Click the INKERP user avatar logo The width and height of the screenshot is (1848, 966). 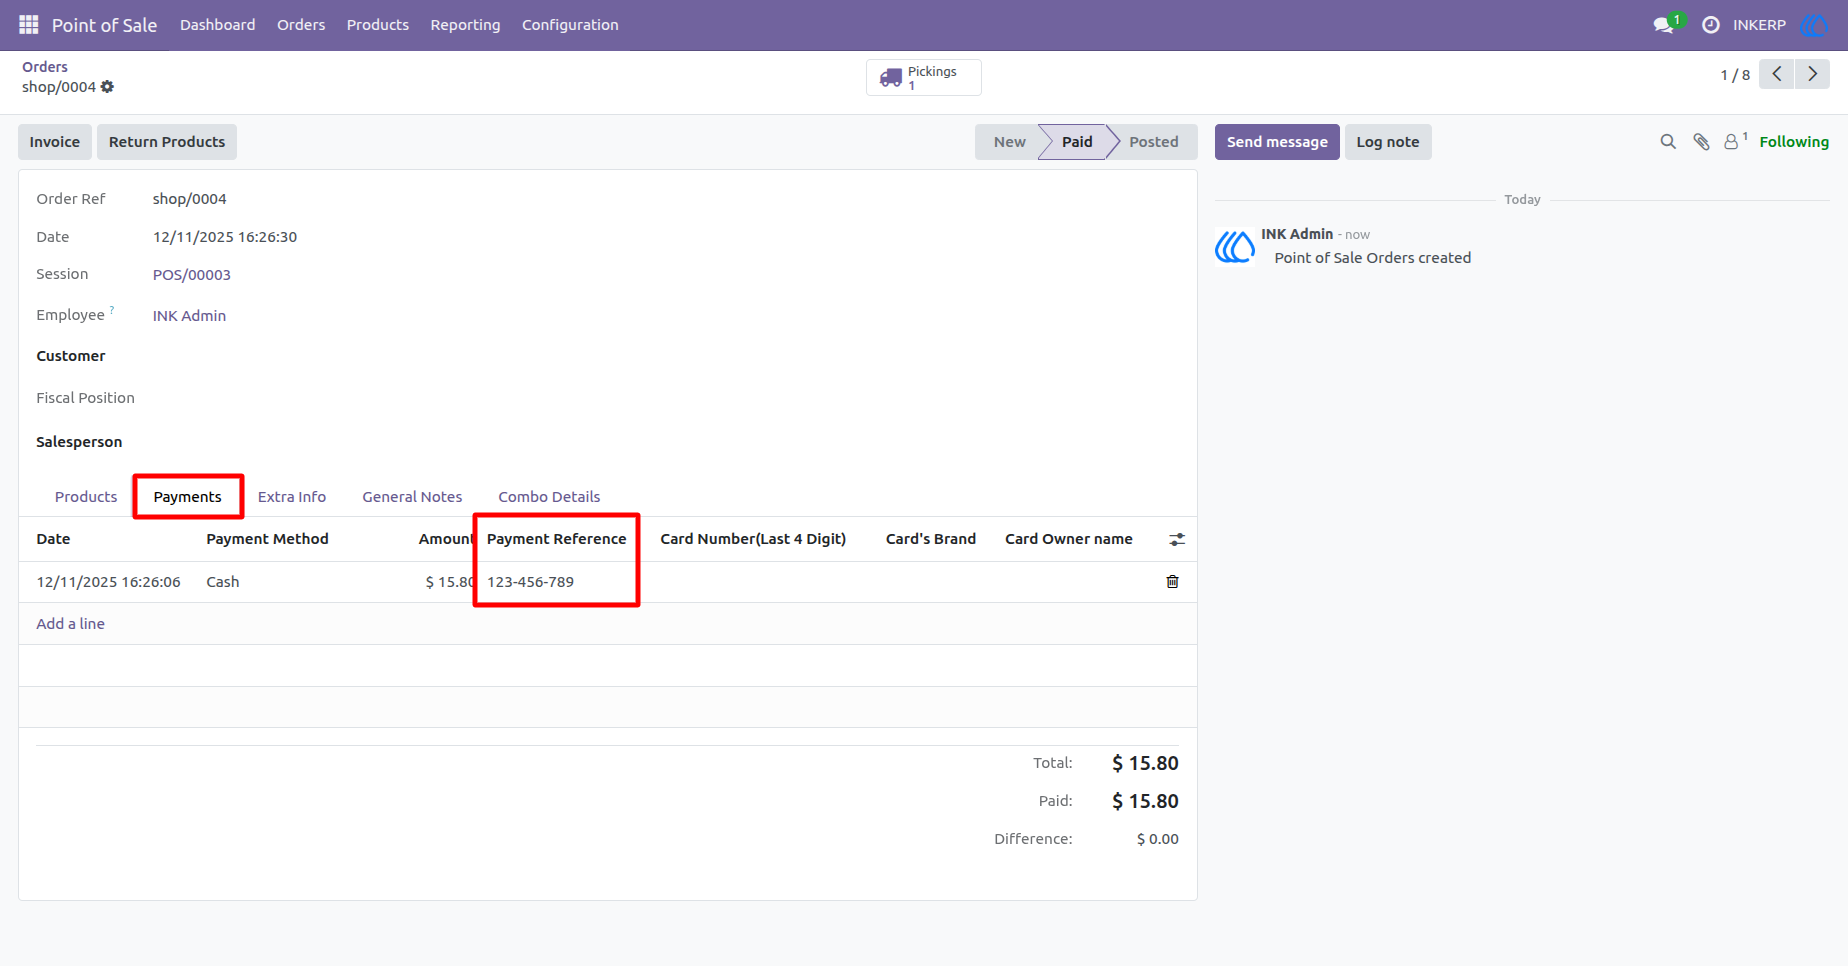[1814, 25]
